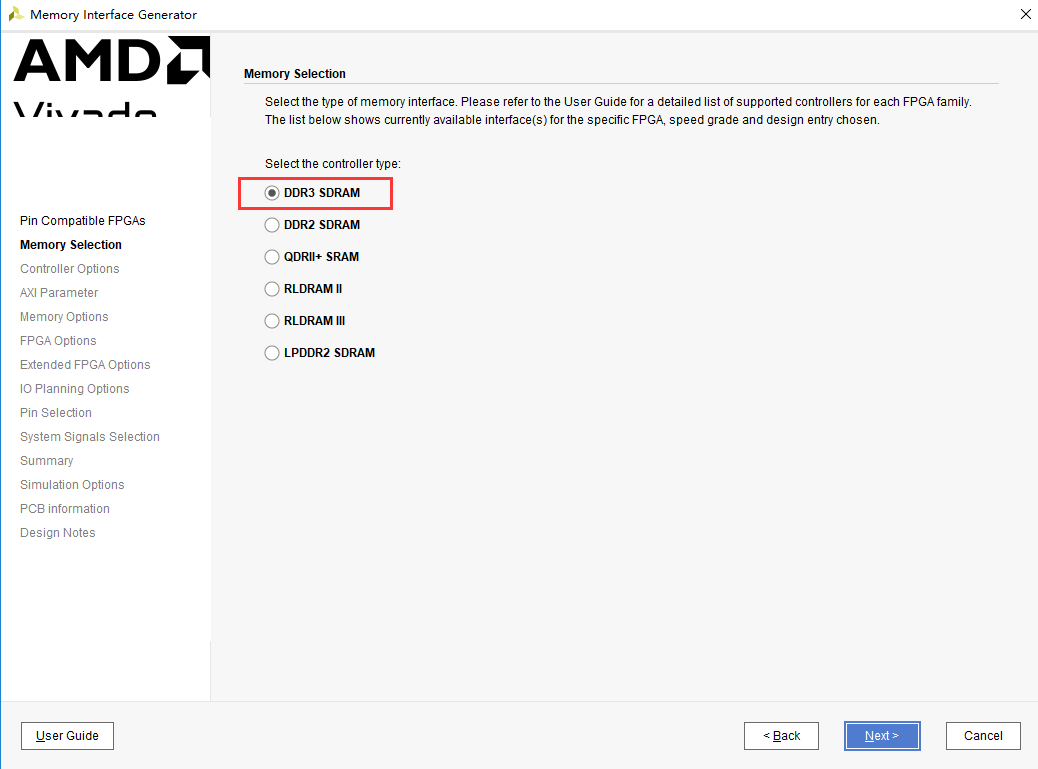The width and height of the screenshot is (1038, 769).
Task: Click the 'Memory Interface Generator' window title
Action: [113, 15]
